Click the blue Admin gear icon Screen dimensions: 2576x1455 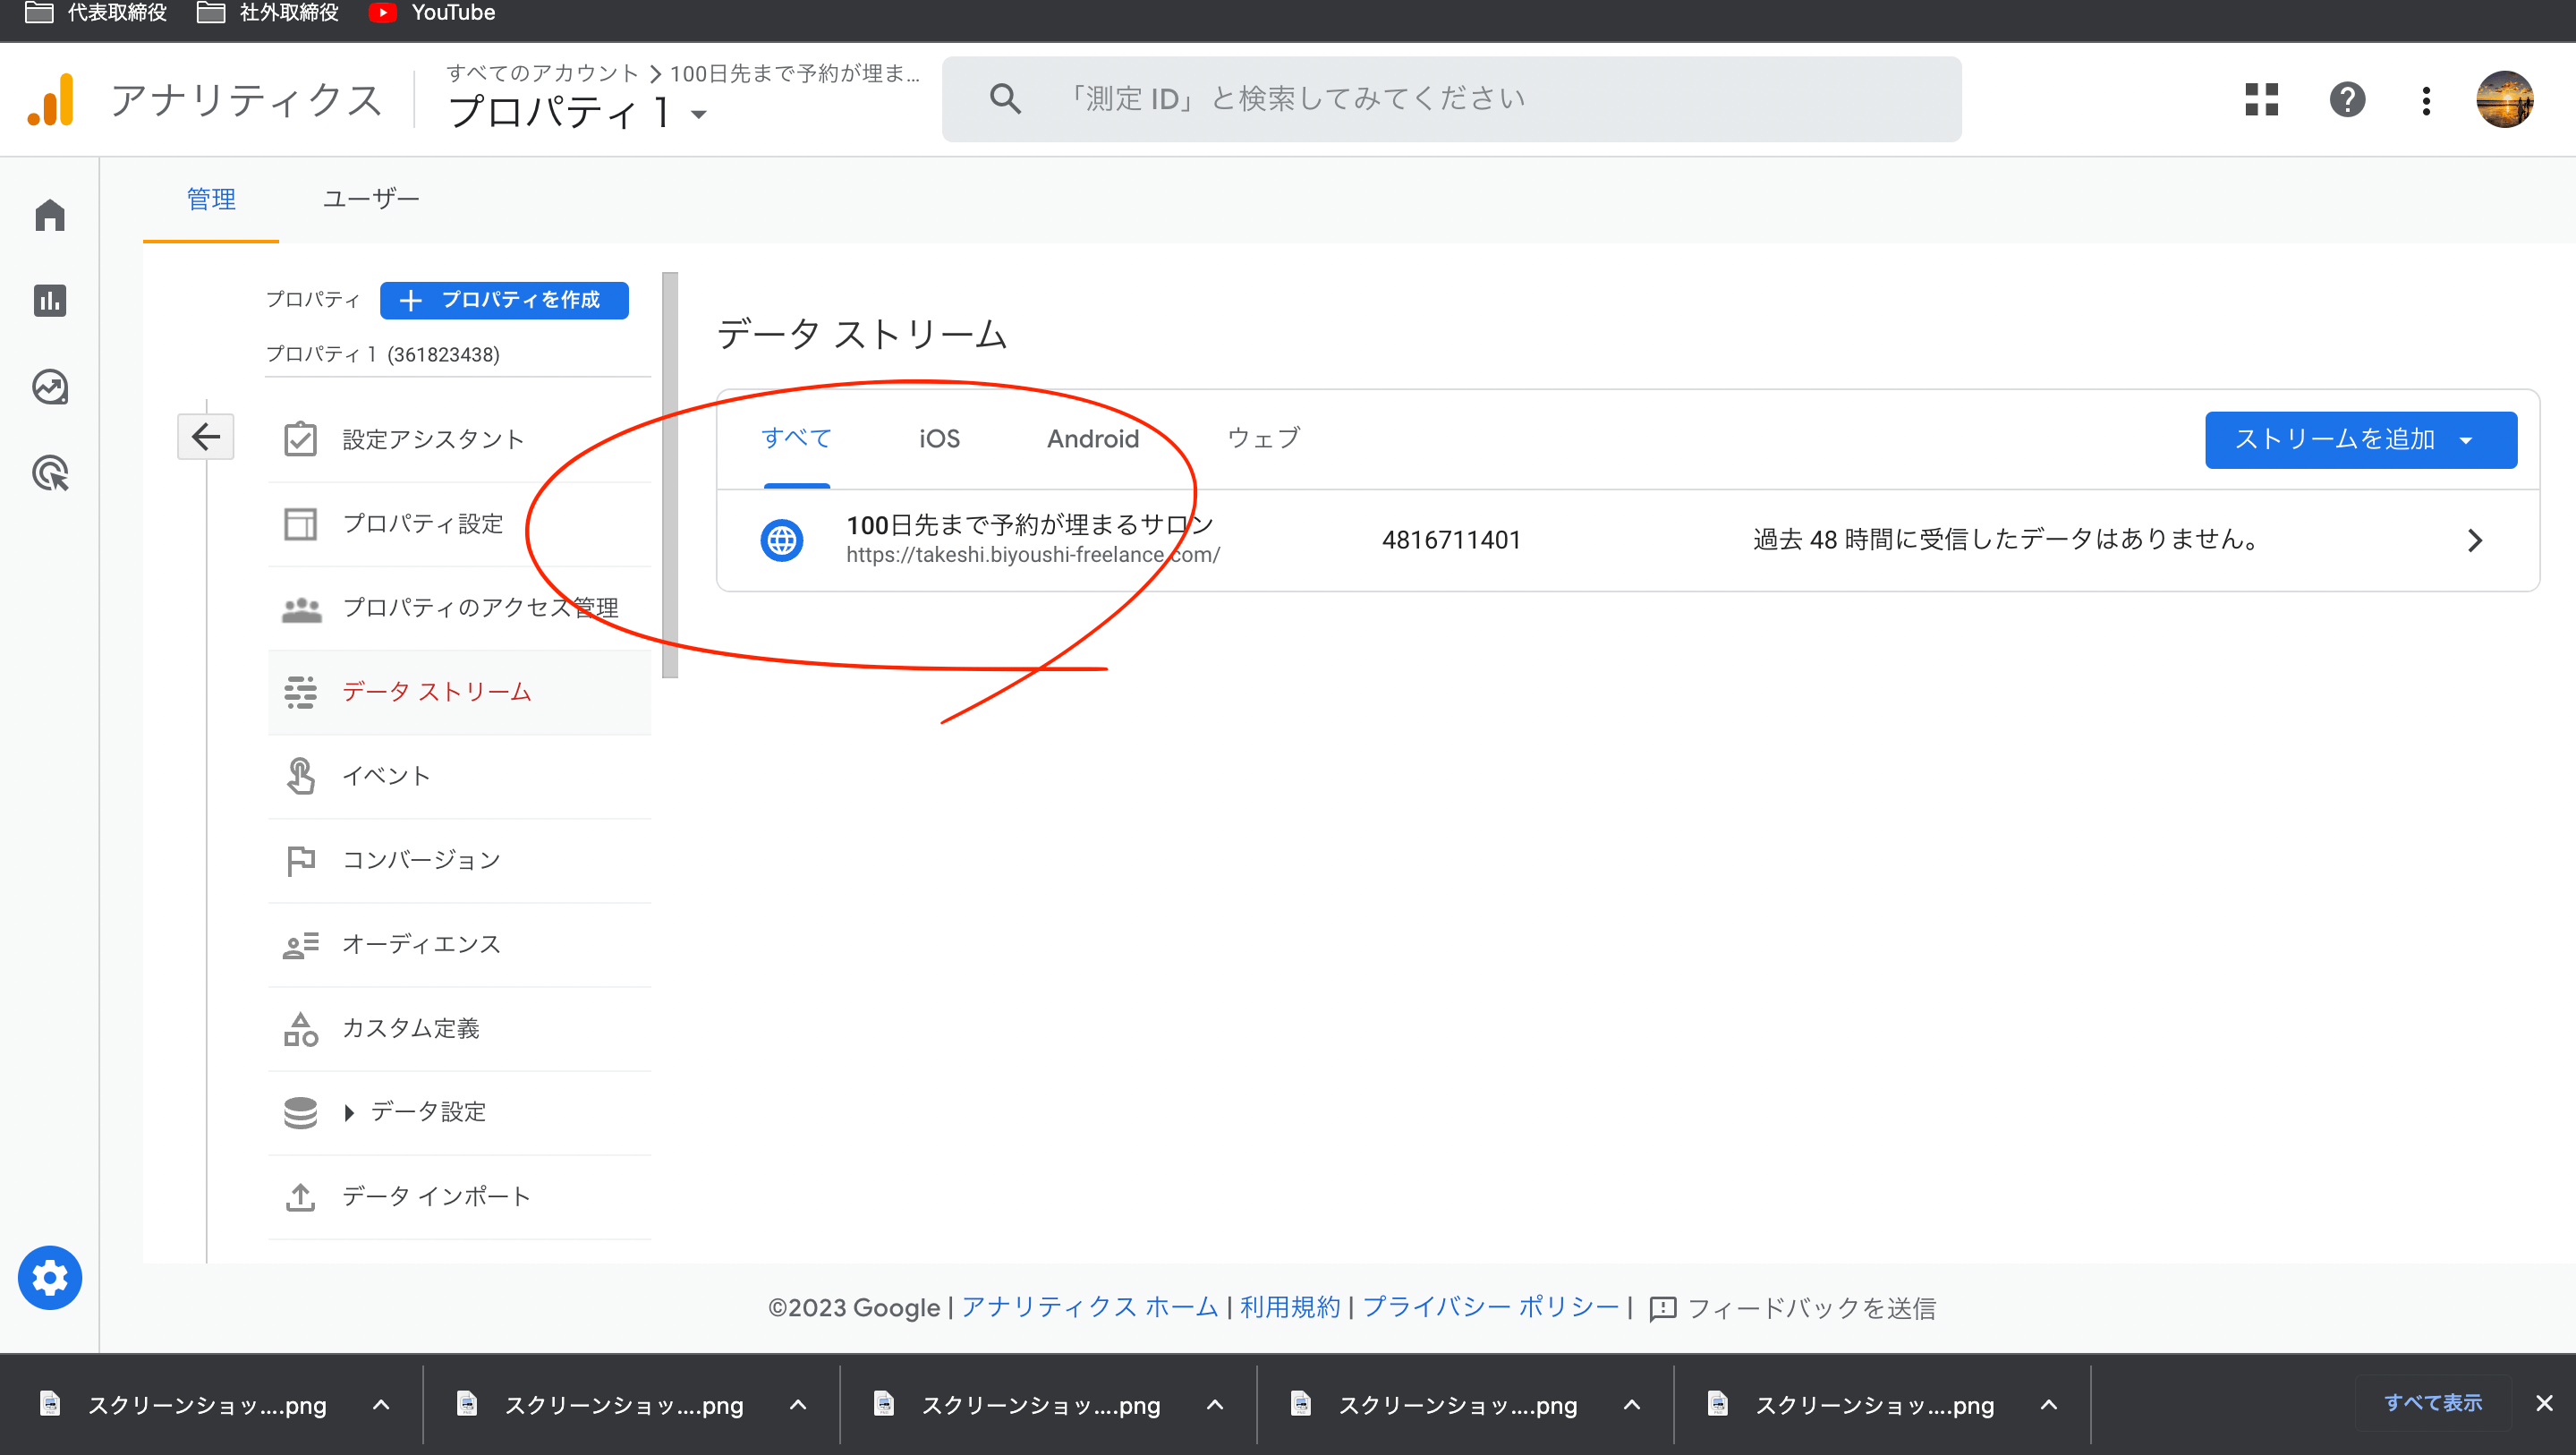(x=50, y=1277)
